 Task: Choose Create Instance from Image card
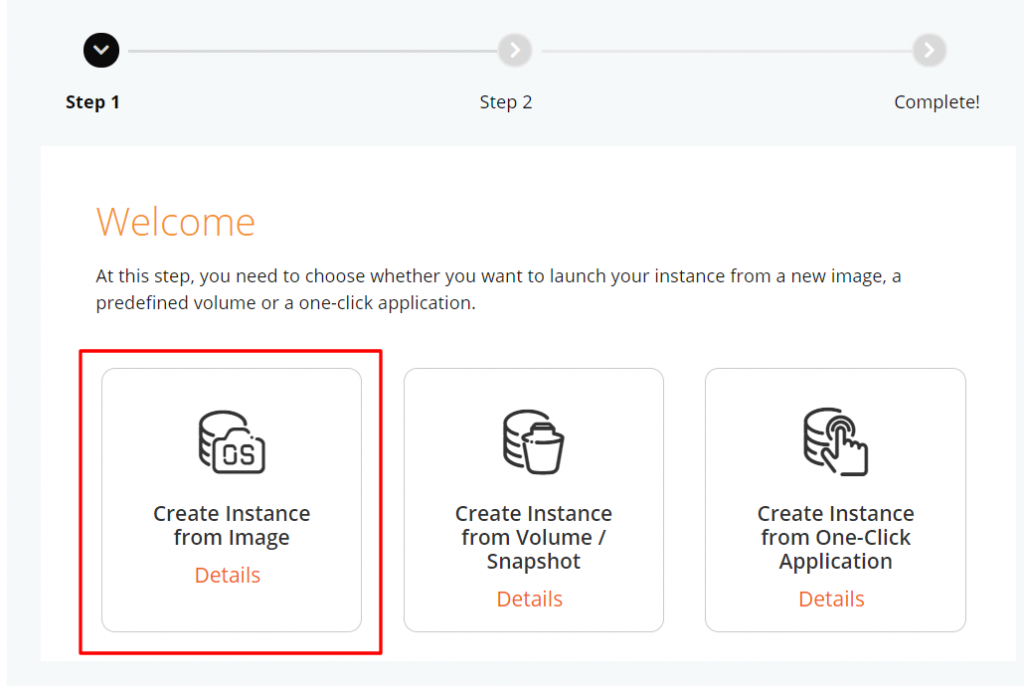tap(232, 500)
